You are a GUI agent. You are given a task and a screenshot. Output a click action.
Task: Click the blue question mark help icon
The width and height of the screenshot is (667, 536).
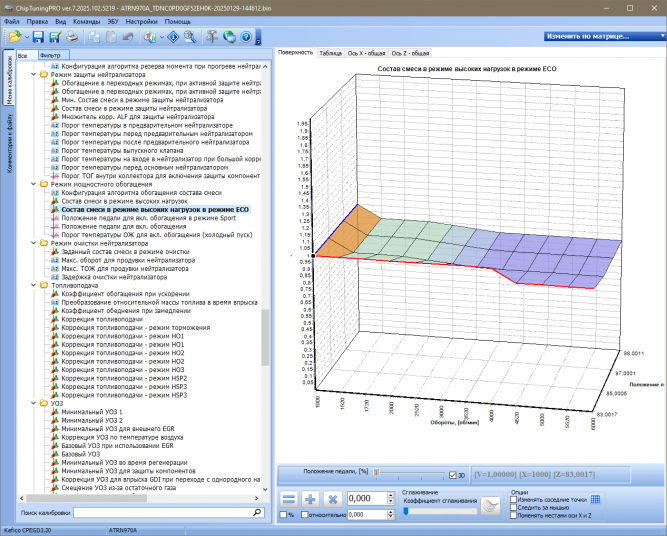point(246,37)
